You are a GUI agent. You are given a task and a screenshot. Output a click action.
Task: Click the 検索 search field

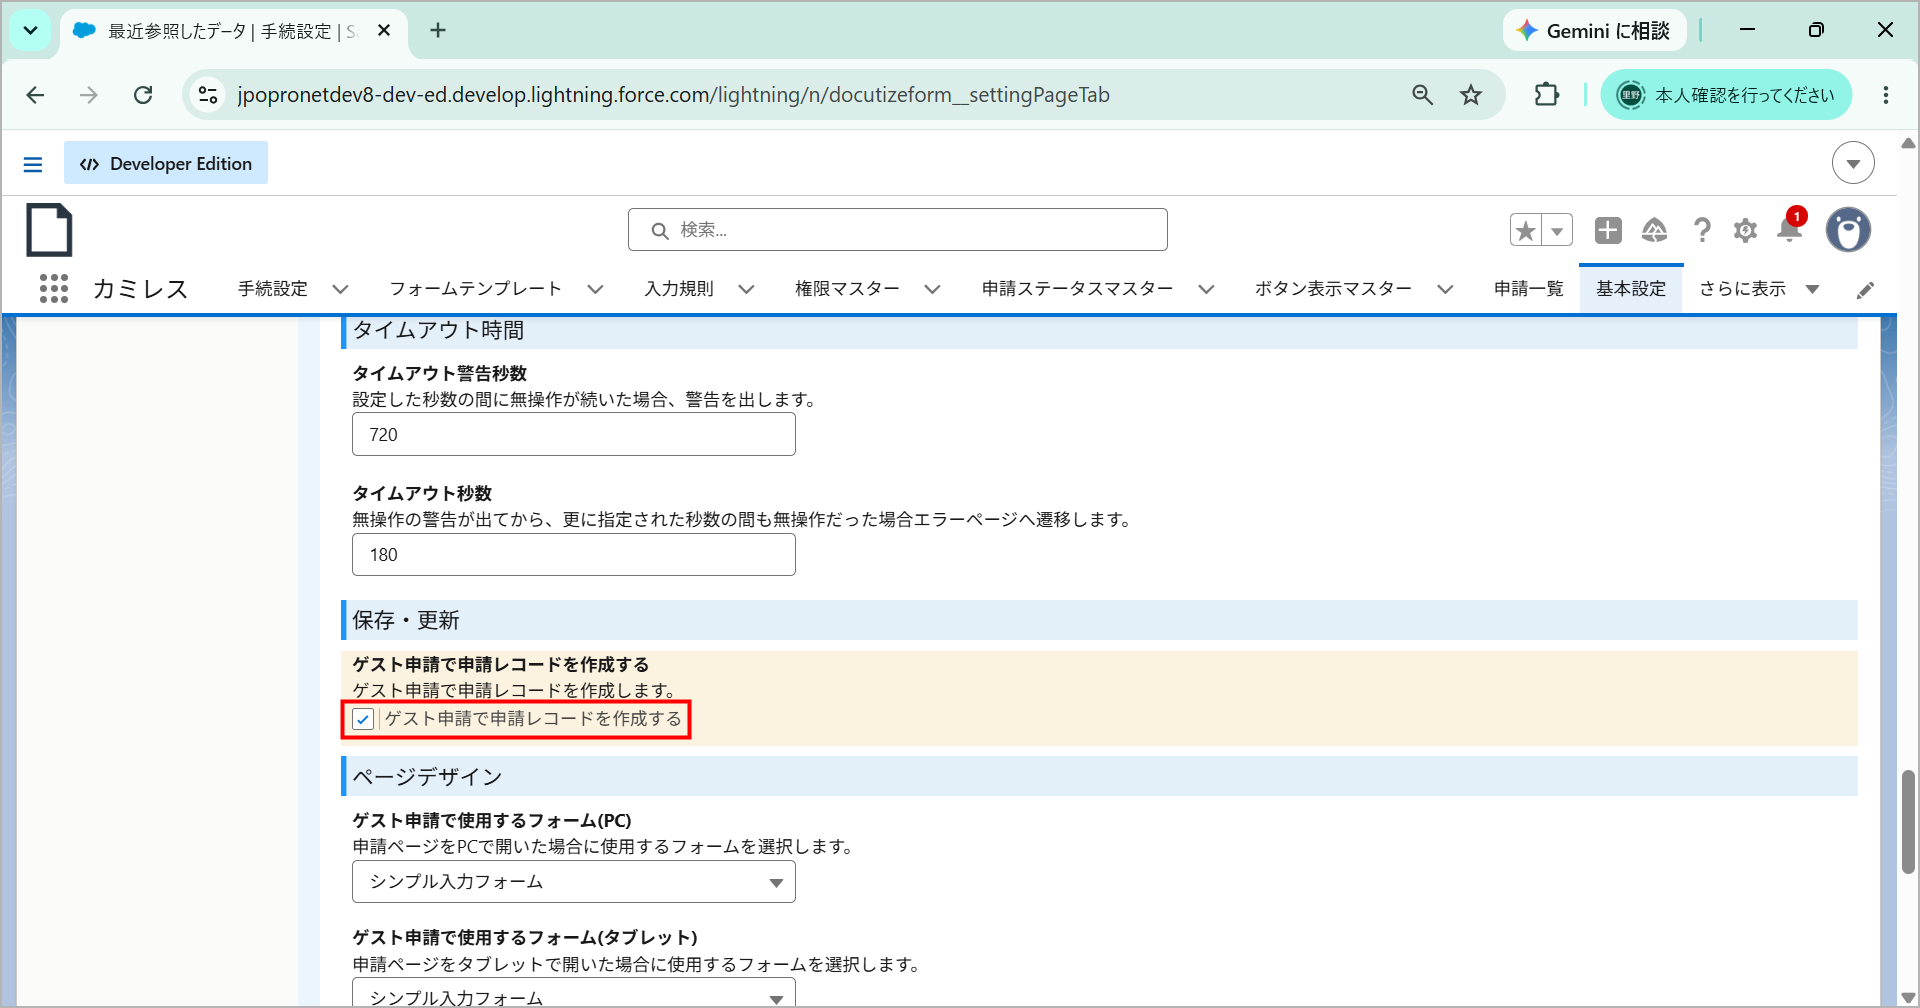[x=897, y=230]
